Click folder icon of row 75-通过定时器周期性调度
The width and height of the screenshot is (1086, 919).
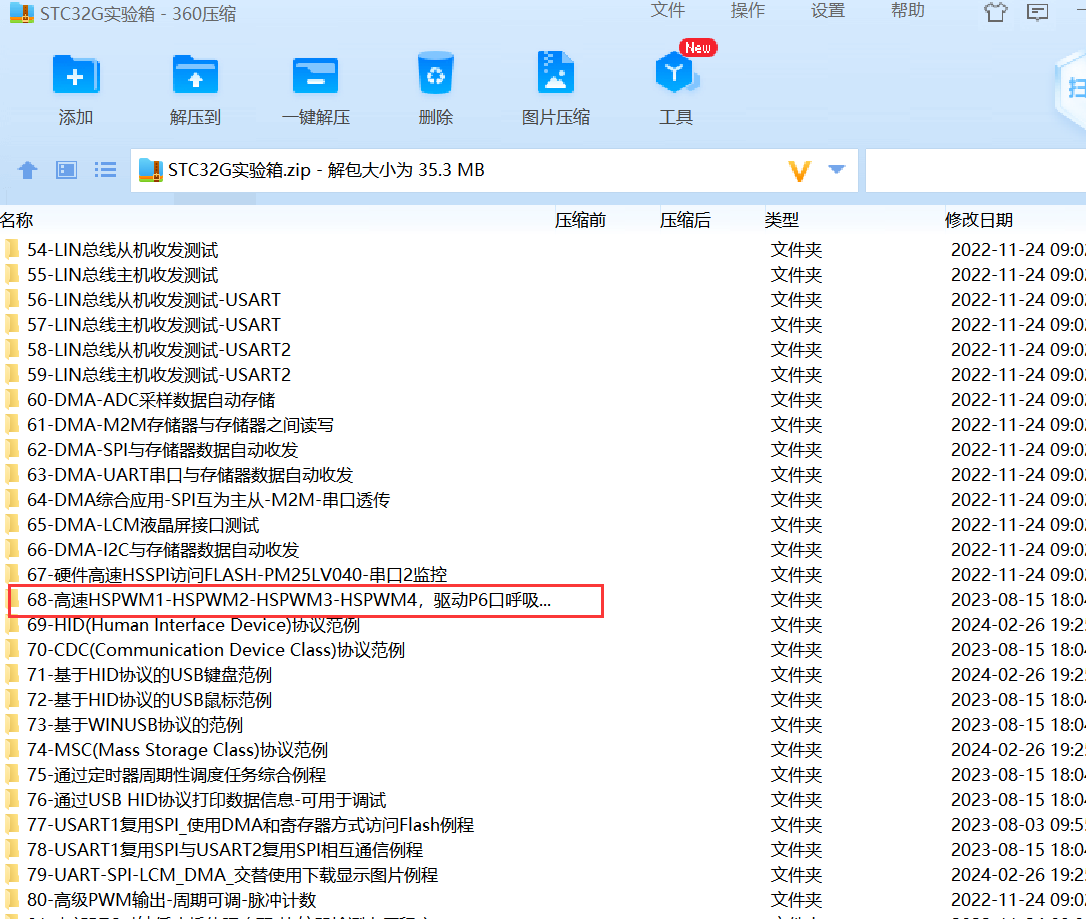coord(12,774)
